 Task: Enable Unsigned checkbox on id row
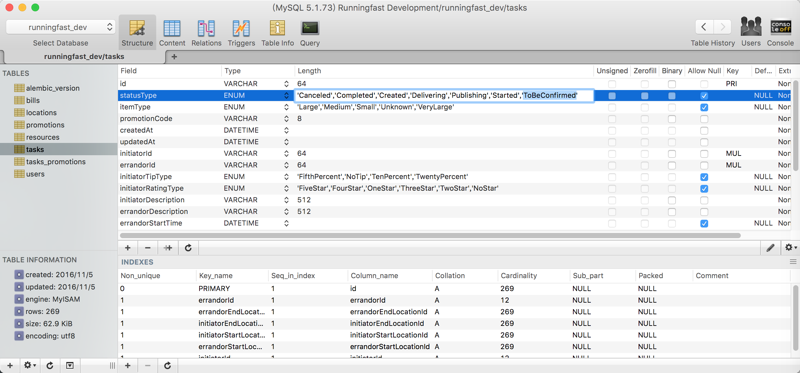612,84
